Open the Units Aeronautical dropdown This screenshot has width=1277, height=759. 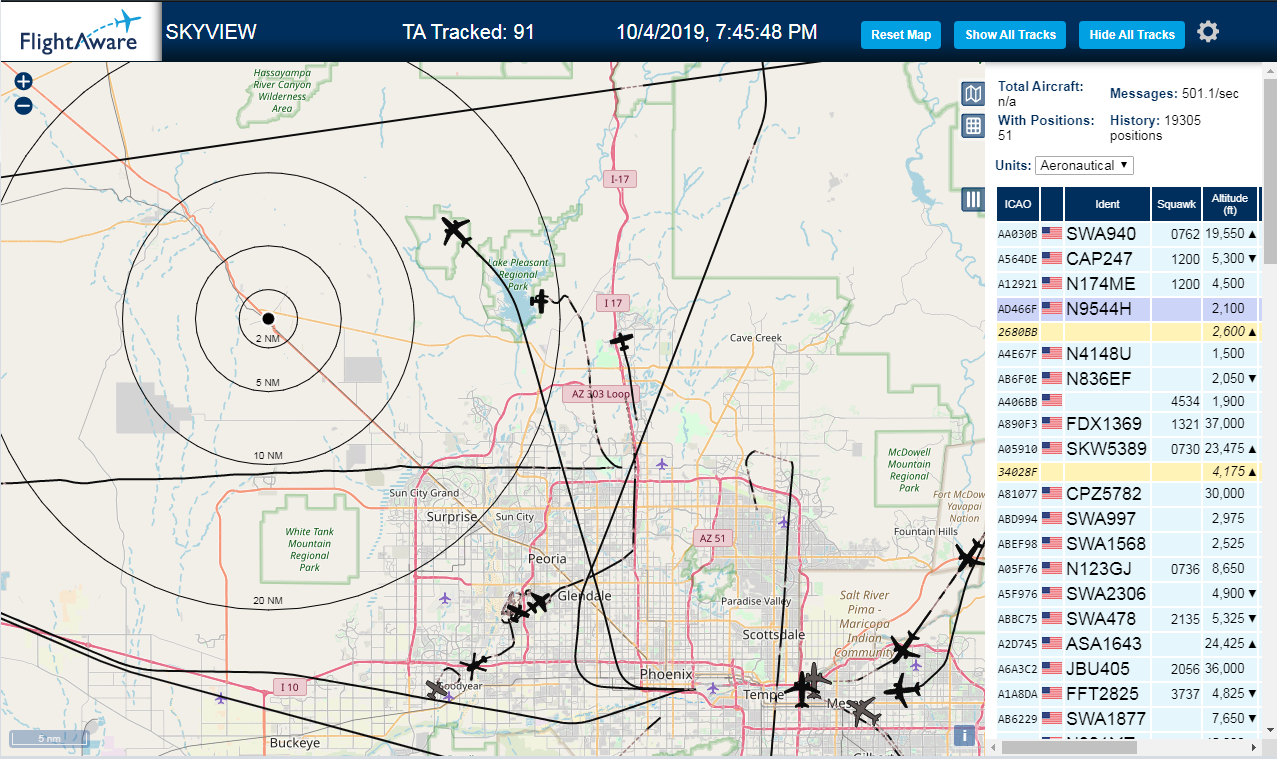pos(1084,165)
